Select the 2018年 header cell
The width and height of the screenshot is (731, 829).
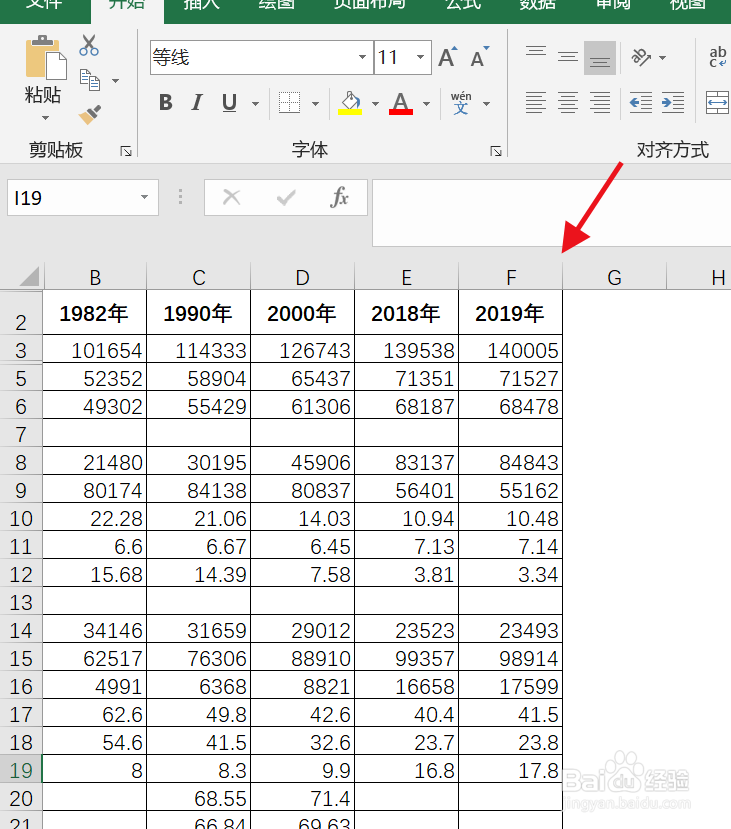click(406, 312)
